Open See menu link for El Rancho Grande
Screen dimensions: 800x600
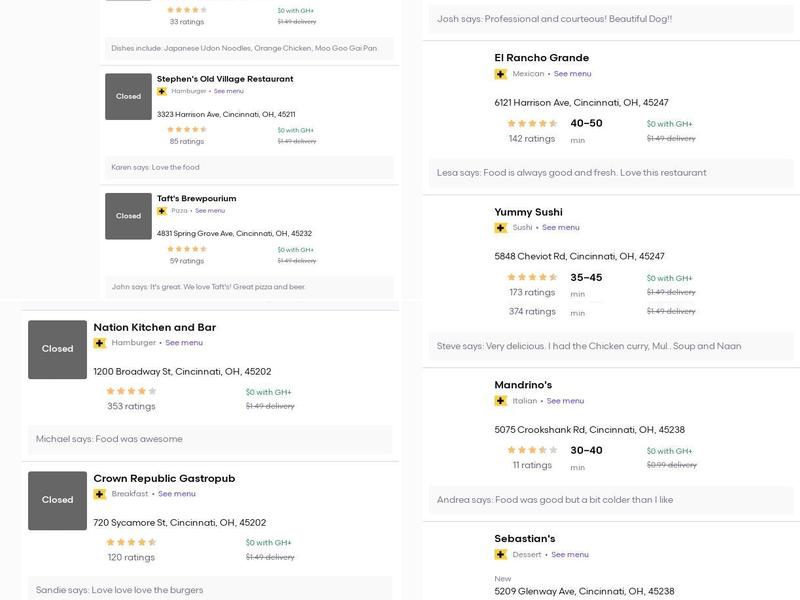pyautogui.click(x=572, y=74)
